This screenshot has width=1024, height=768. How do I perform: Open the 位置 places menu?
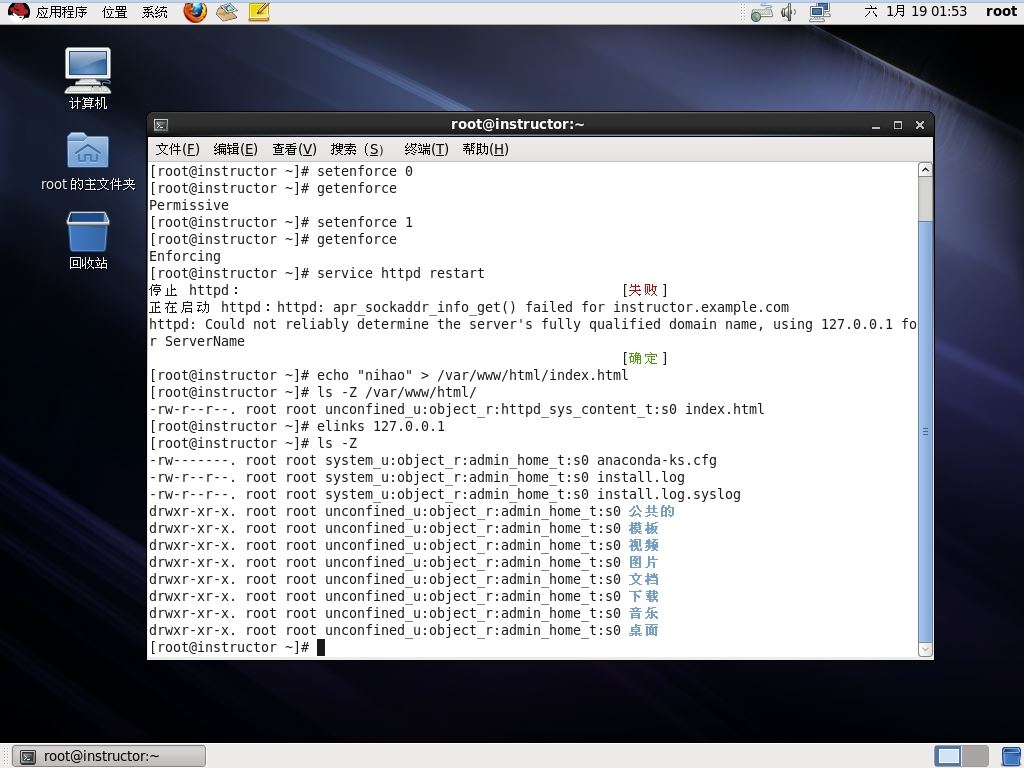coord(114,12)
